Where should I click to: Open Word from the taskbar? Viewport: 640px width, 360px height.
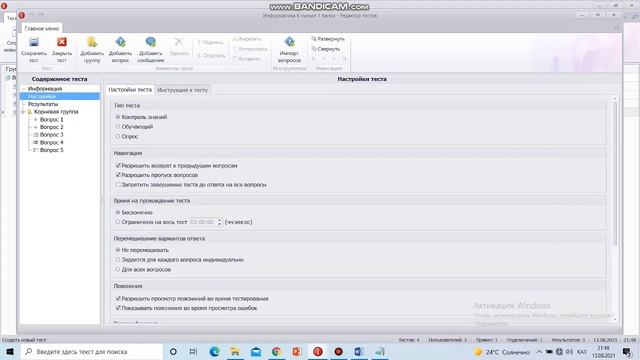click(359, 351)
